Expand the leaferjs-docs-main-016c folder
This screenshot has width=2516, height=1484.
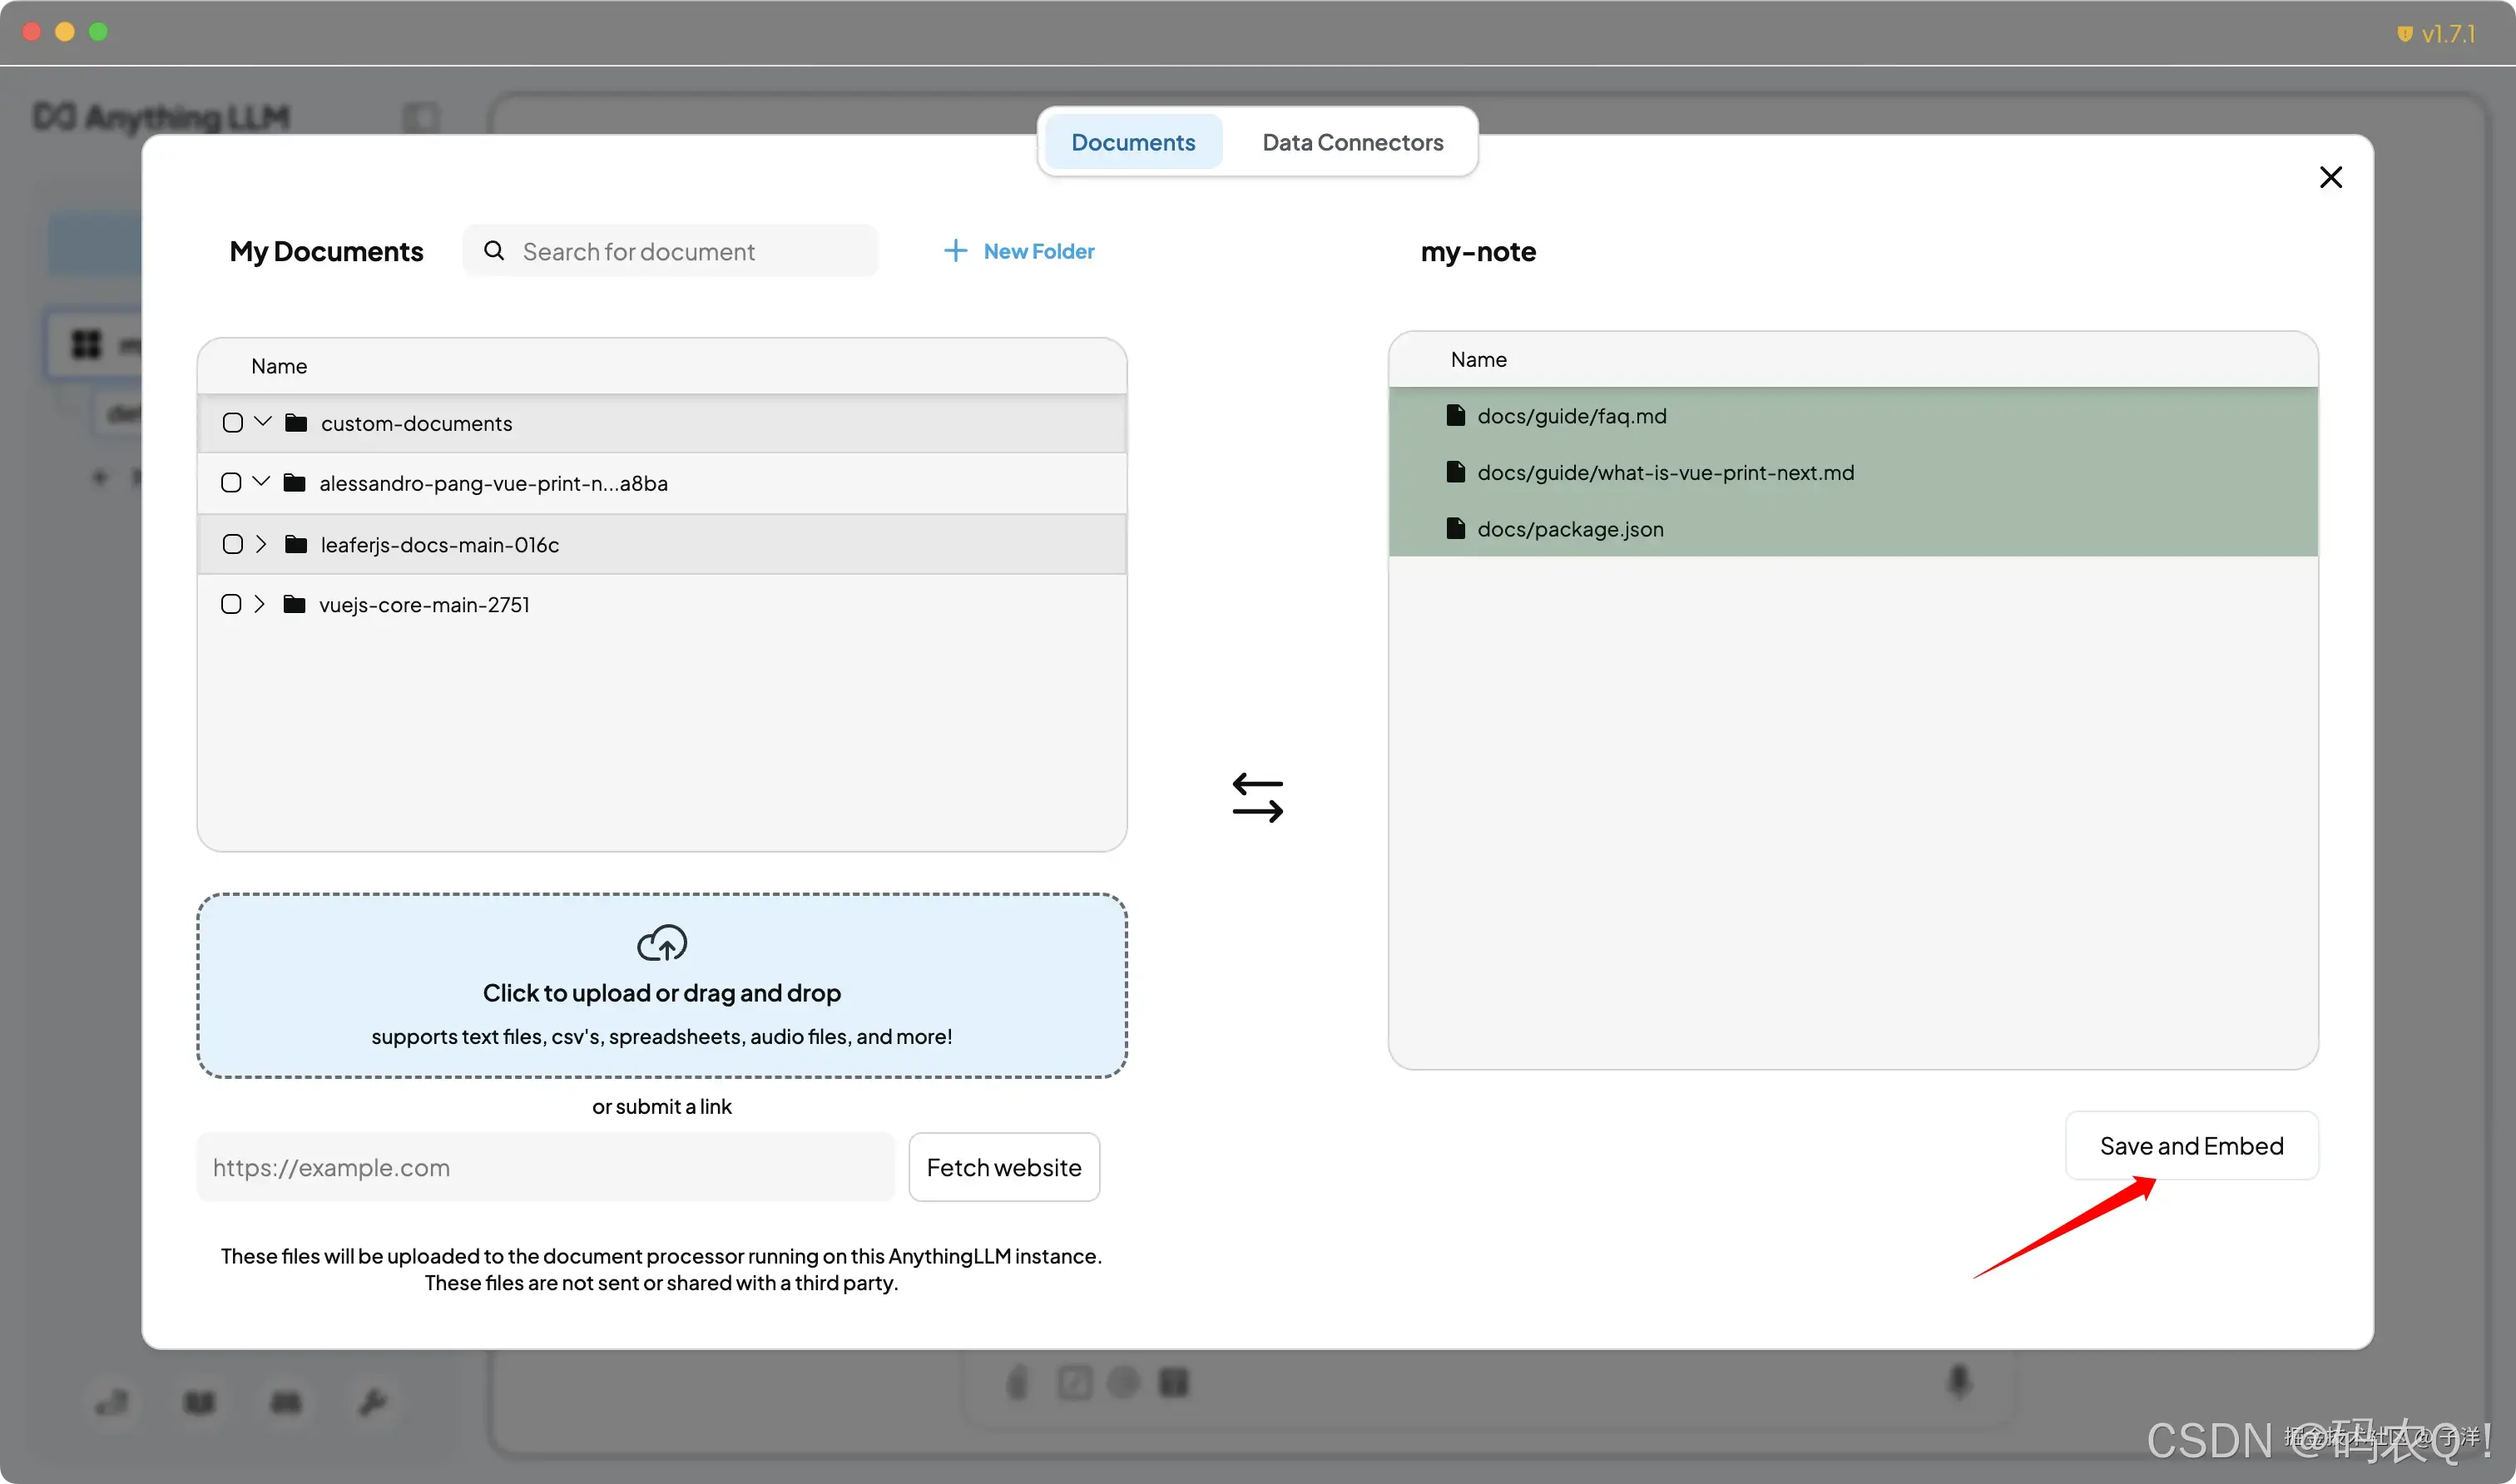(x=261, y=544)
